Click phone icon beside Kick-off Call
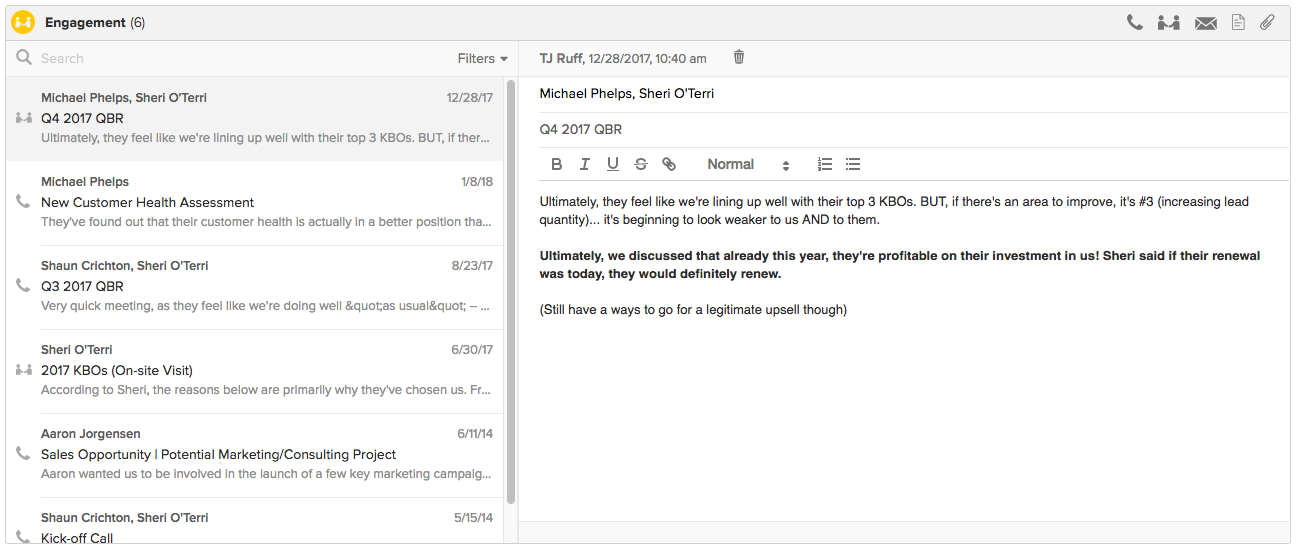This screenshot has height=549, width=1298. coord(23,536)
